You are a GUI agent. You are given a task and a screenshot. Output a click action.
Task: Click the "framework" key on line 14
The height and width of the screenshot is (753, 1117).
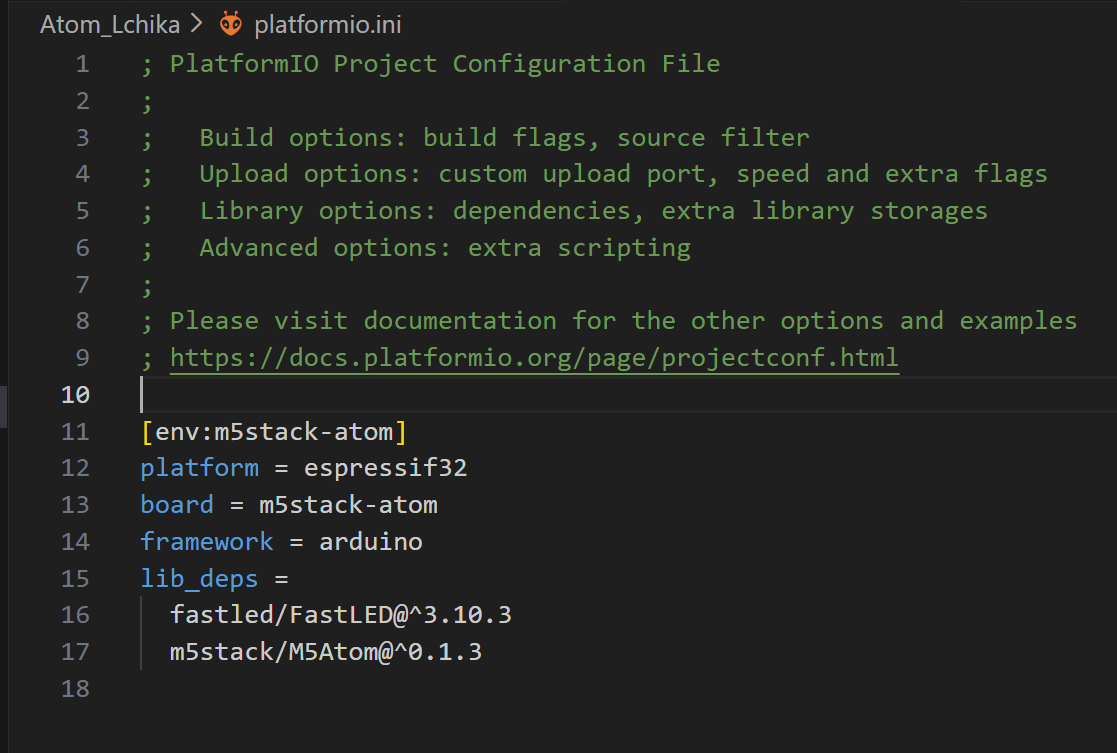(207, 542)
